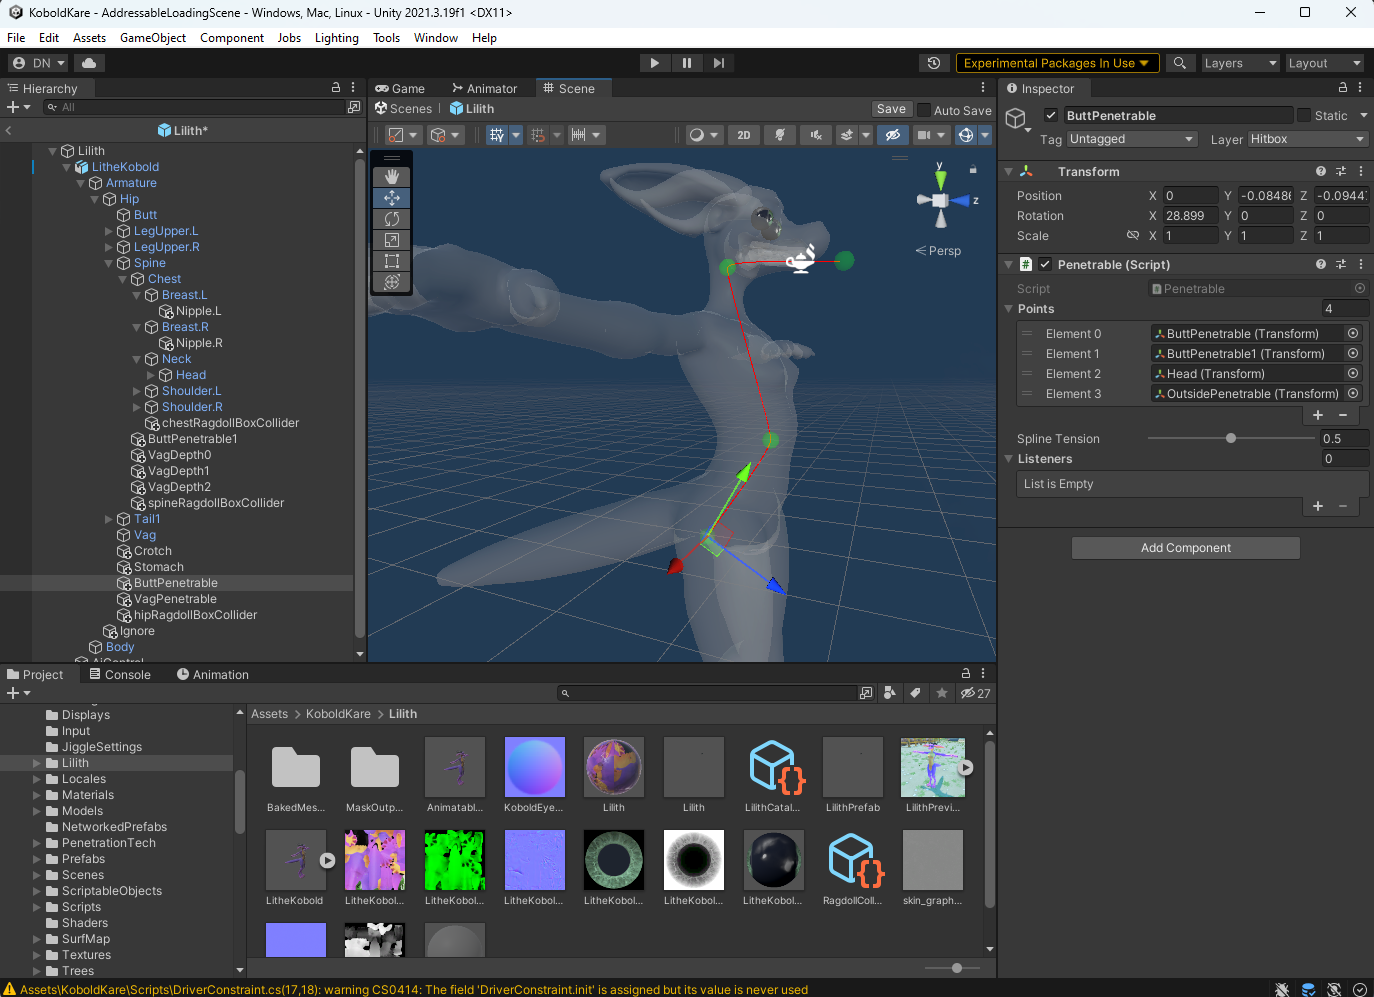Click the Step frame button
Image resolution: width=1374 pixels, height=997 pixels.
click(x=719, y=63)
